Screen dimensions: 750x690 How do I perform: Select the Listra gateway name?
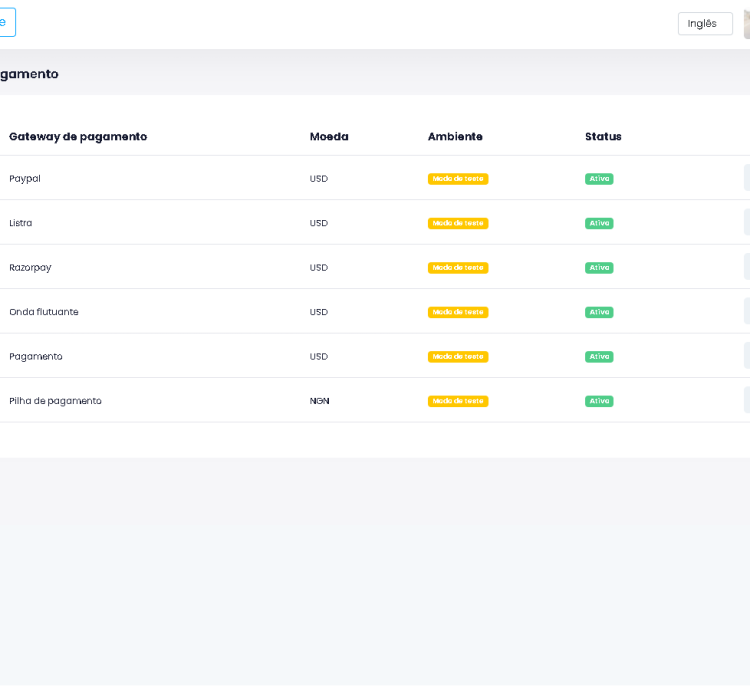click(21, 223)
